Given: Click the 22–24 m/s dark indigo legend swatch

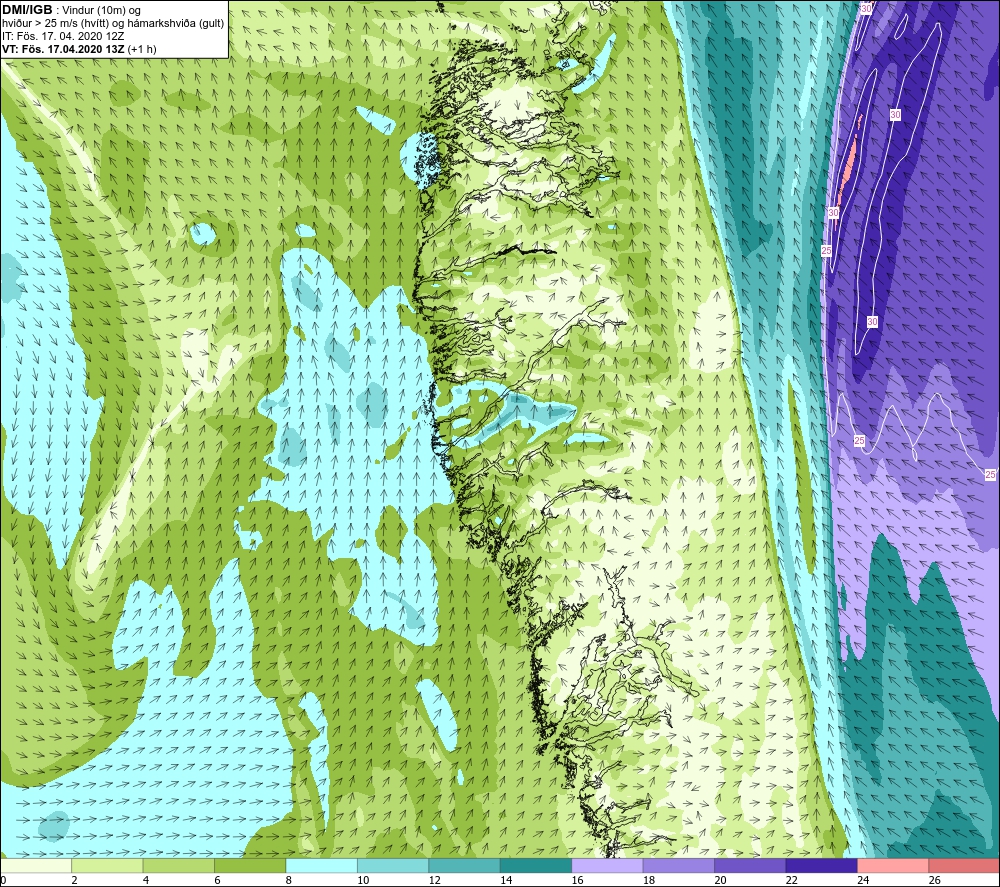Looking at the screenshot, I should 821,865.
